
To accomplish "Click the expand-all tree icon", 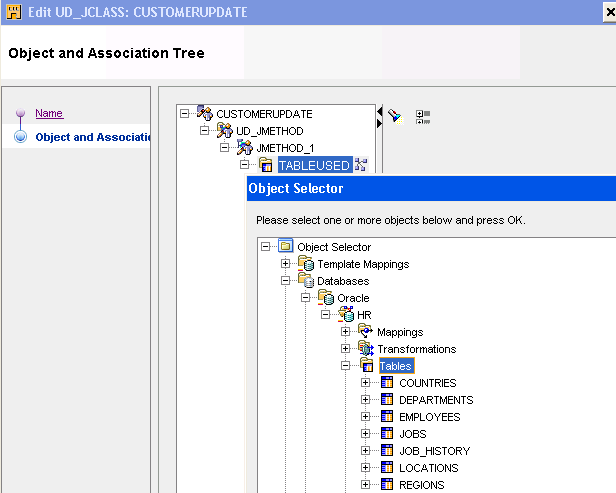I will tap(422, 117).
